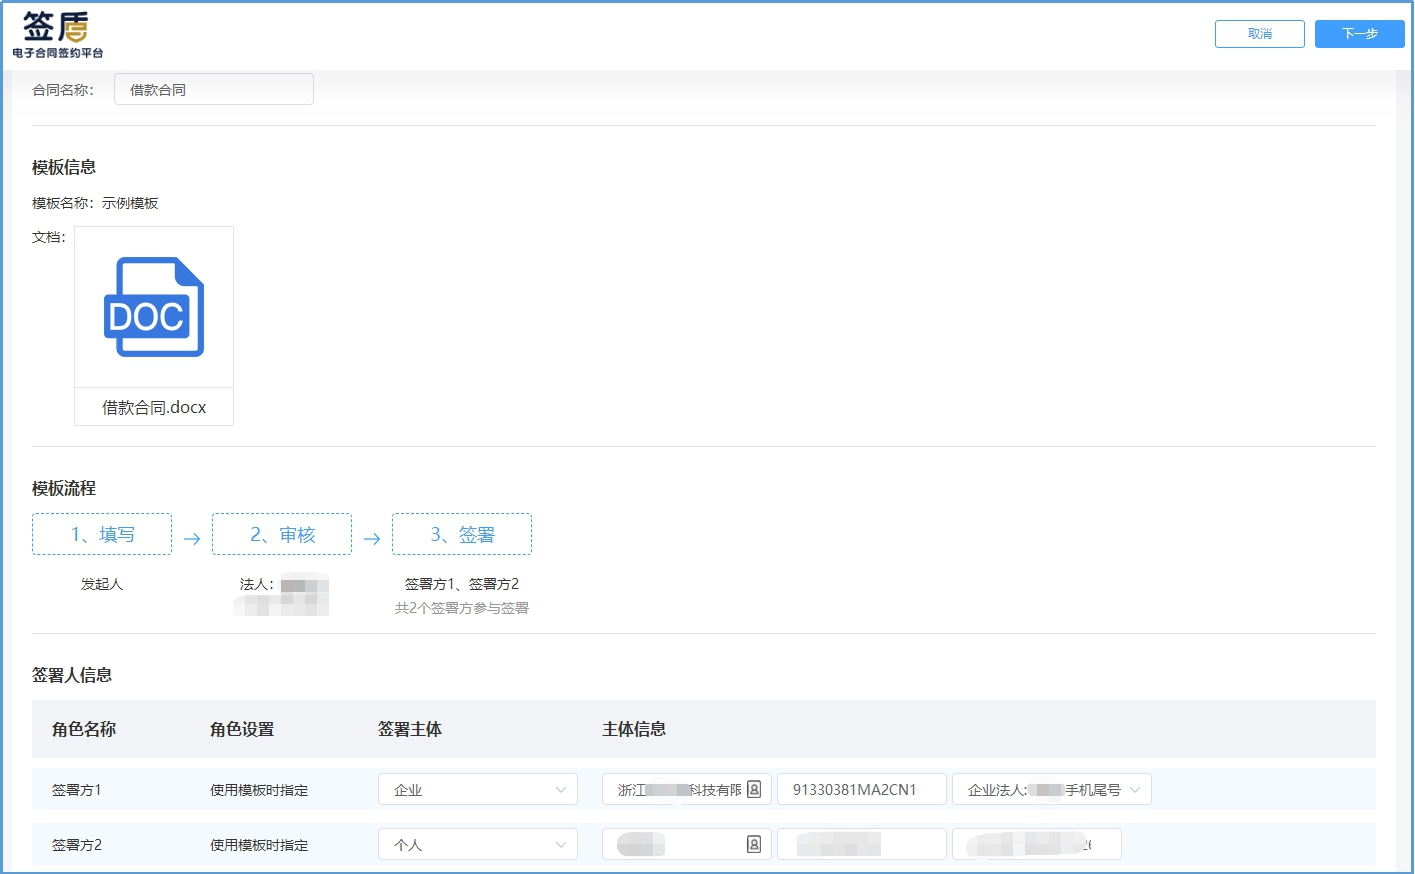Open the 签署主体 dropdown showing 企业
This screenshot has width=1415, height=874.
[478, 789]
